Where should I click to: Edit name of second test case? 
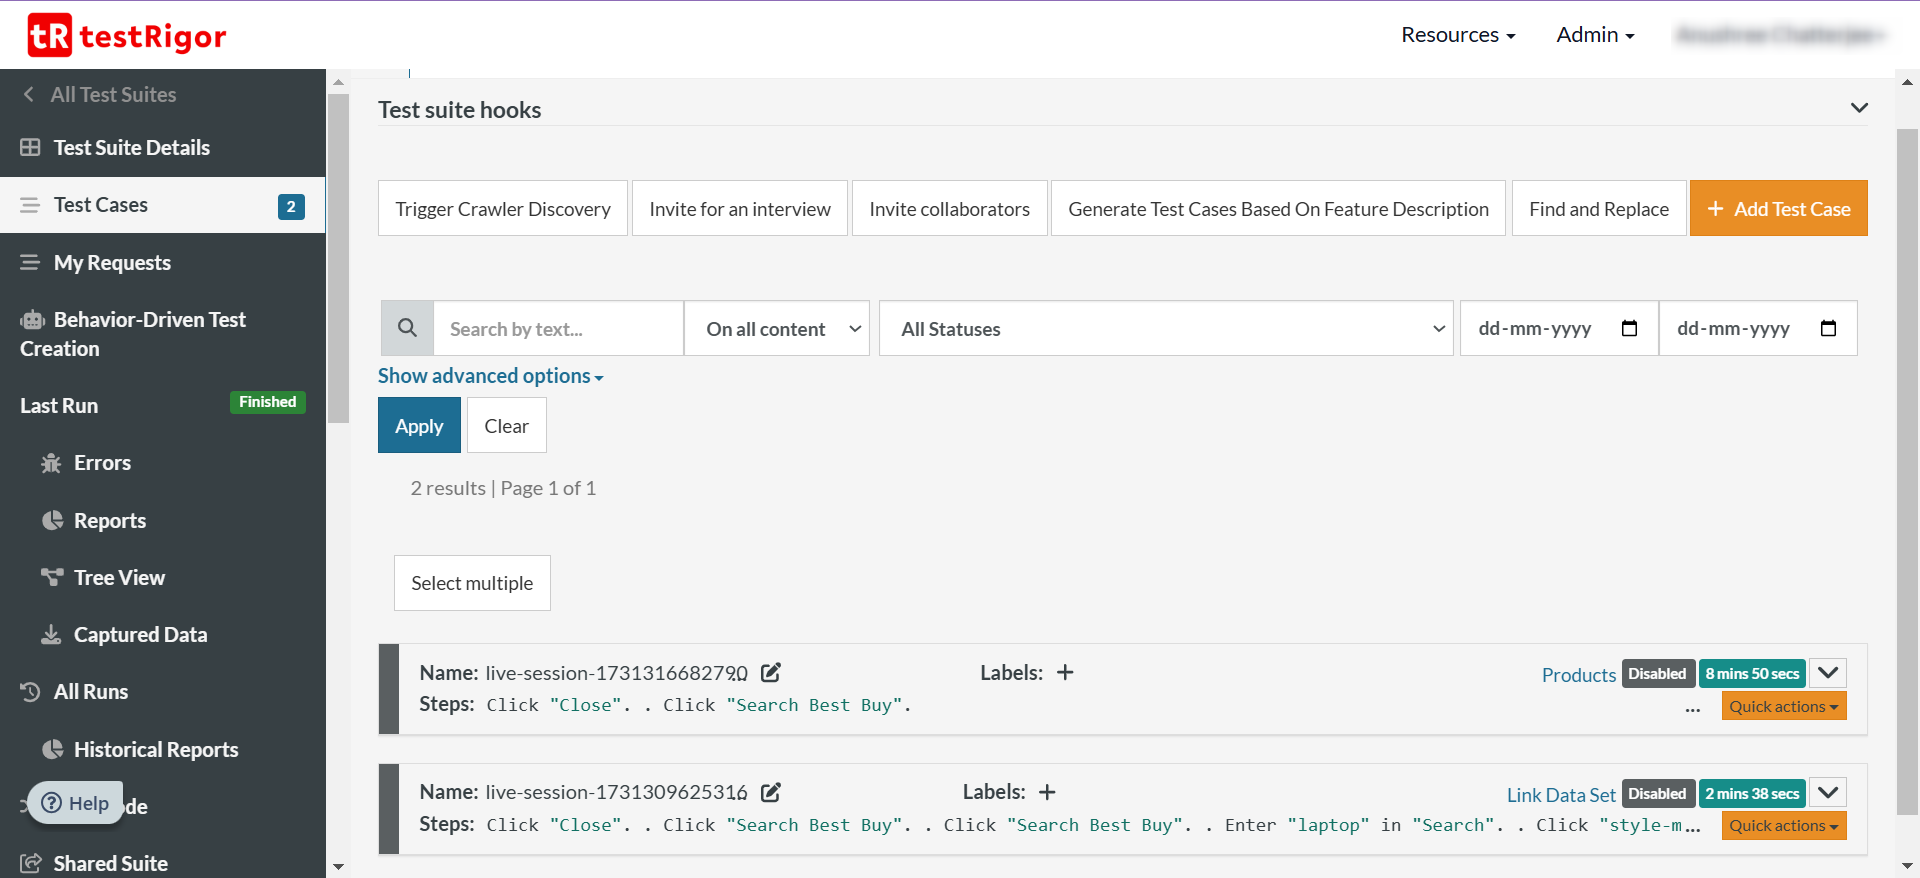coord(770,792)
